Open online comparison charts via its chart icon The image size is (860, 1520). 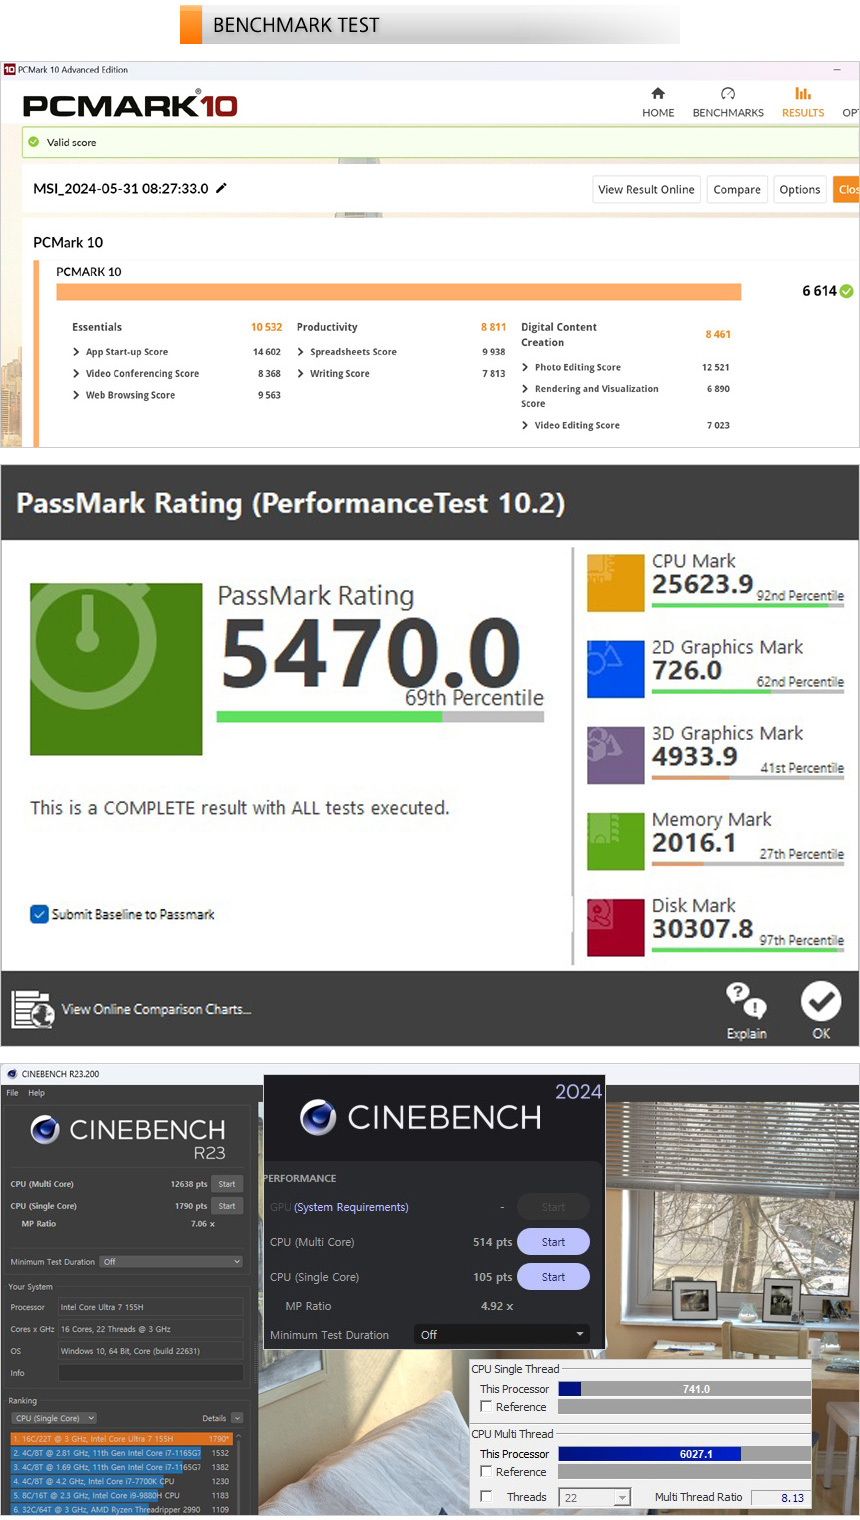click(x=32, y=1009)
